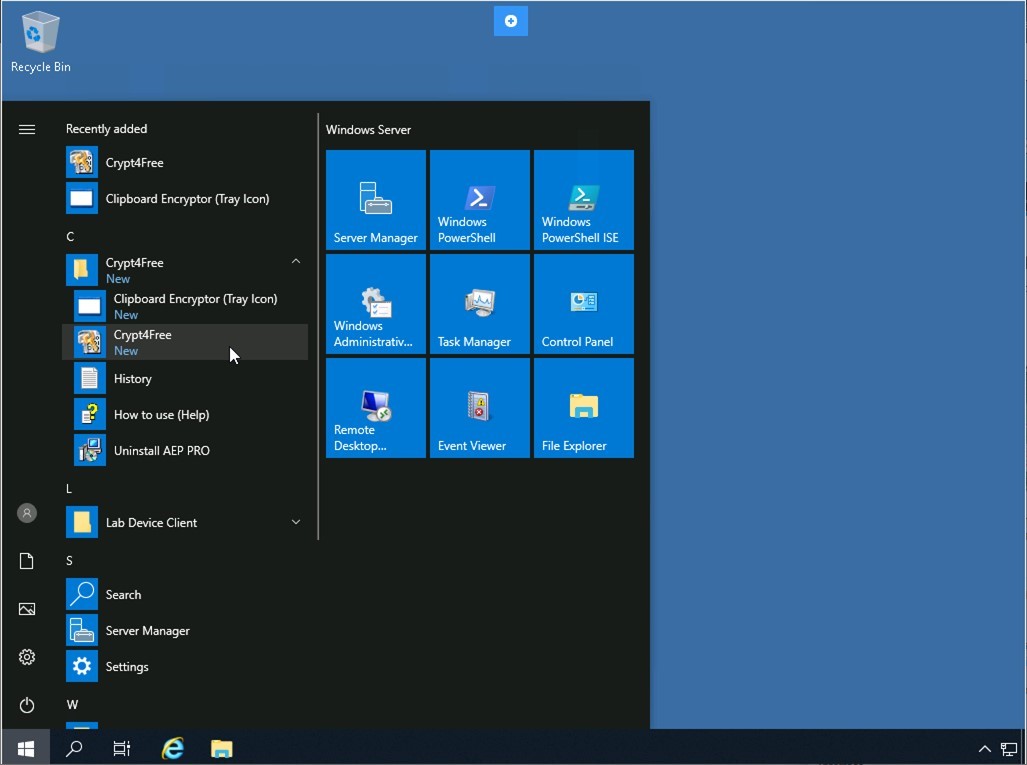The image size is (1027, 765).
Task: Click the Recycle Bin desktop icon
Action: click(x=40, y=42)
